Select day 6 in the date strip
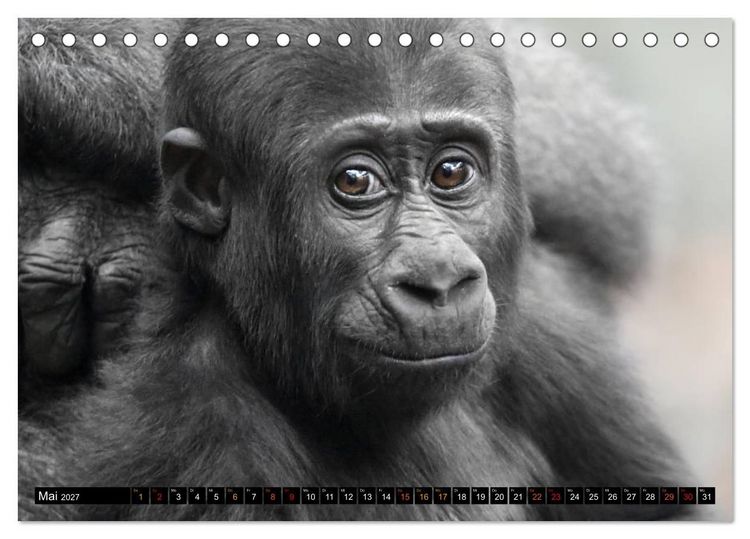This screenshot has height=539, width=750. click(234, 496)
